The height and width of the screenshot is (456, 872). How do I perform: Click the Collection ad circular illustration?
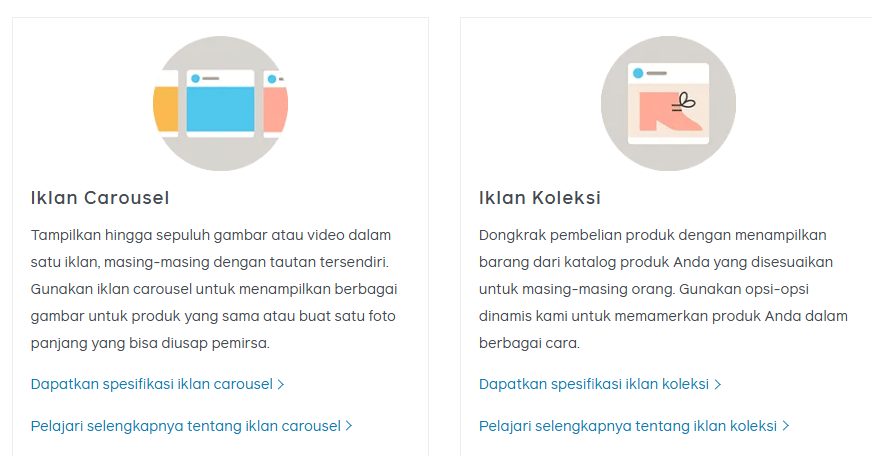[668, 103]
